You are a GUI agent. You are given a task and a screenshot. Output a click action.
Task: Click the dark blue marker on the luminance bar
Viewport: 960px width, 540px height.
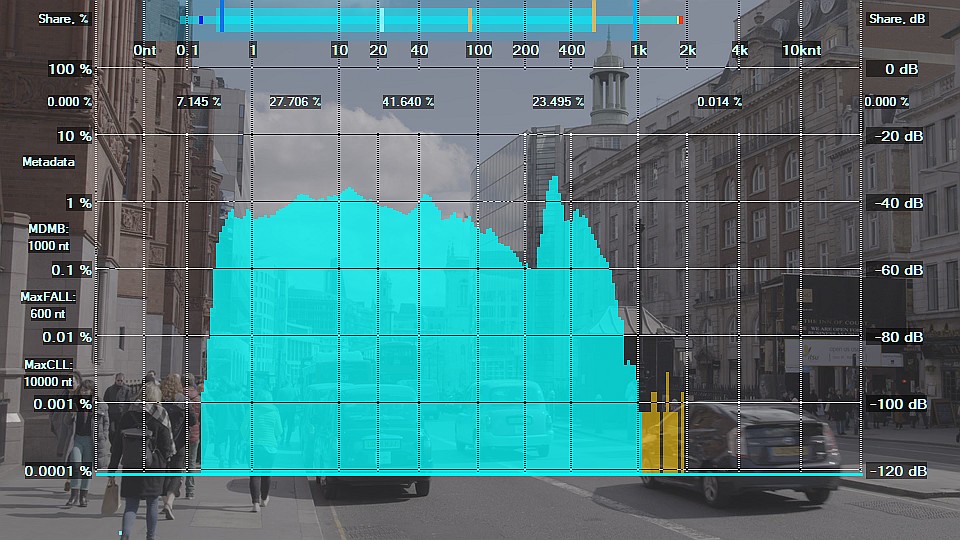[201, 20]
